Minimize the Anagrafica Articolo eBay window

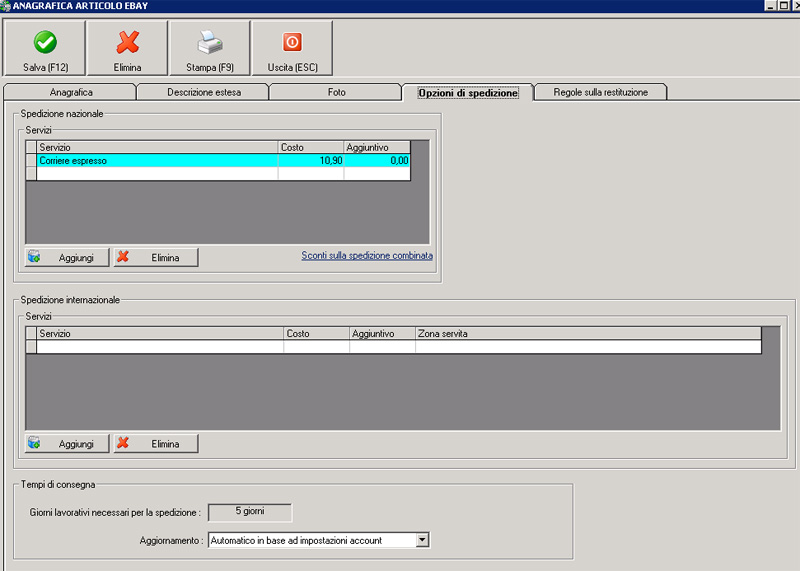coord(770,6)
